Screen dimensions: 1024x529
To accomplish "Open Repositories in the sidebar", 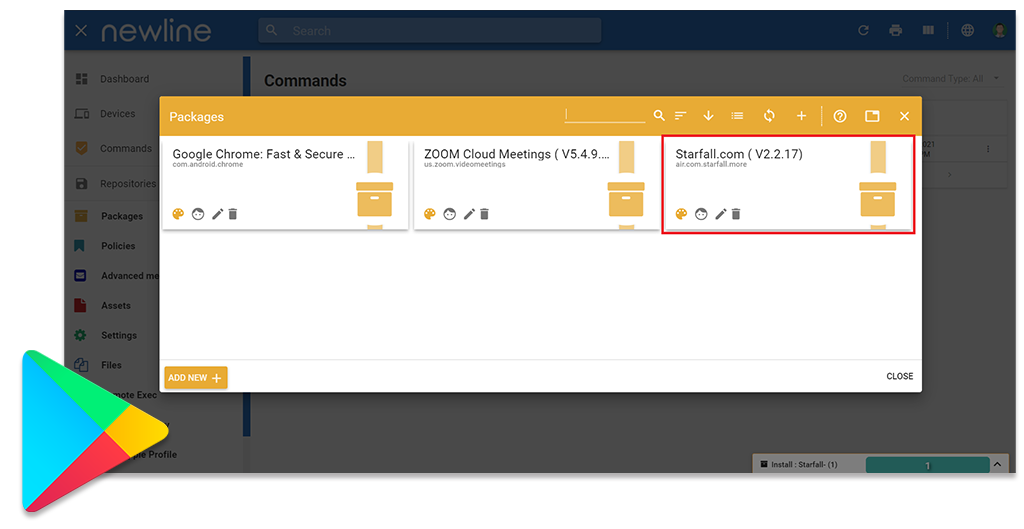I will pos(128,184).
